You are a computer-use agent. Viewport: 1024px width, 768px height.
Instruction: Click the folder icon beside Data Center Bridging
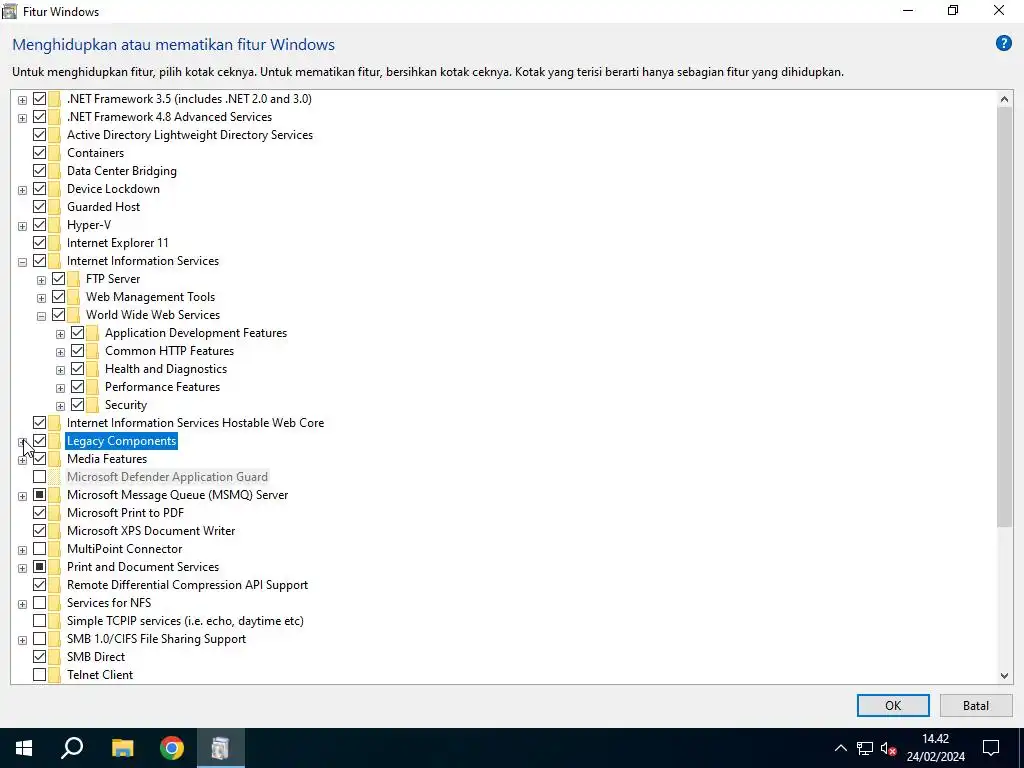tap(54, 171)
